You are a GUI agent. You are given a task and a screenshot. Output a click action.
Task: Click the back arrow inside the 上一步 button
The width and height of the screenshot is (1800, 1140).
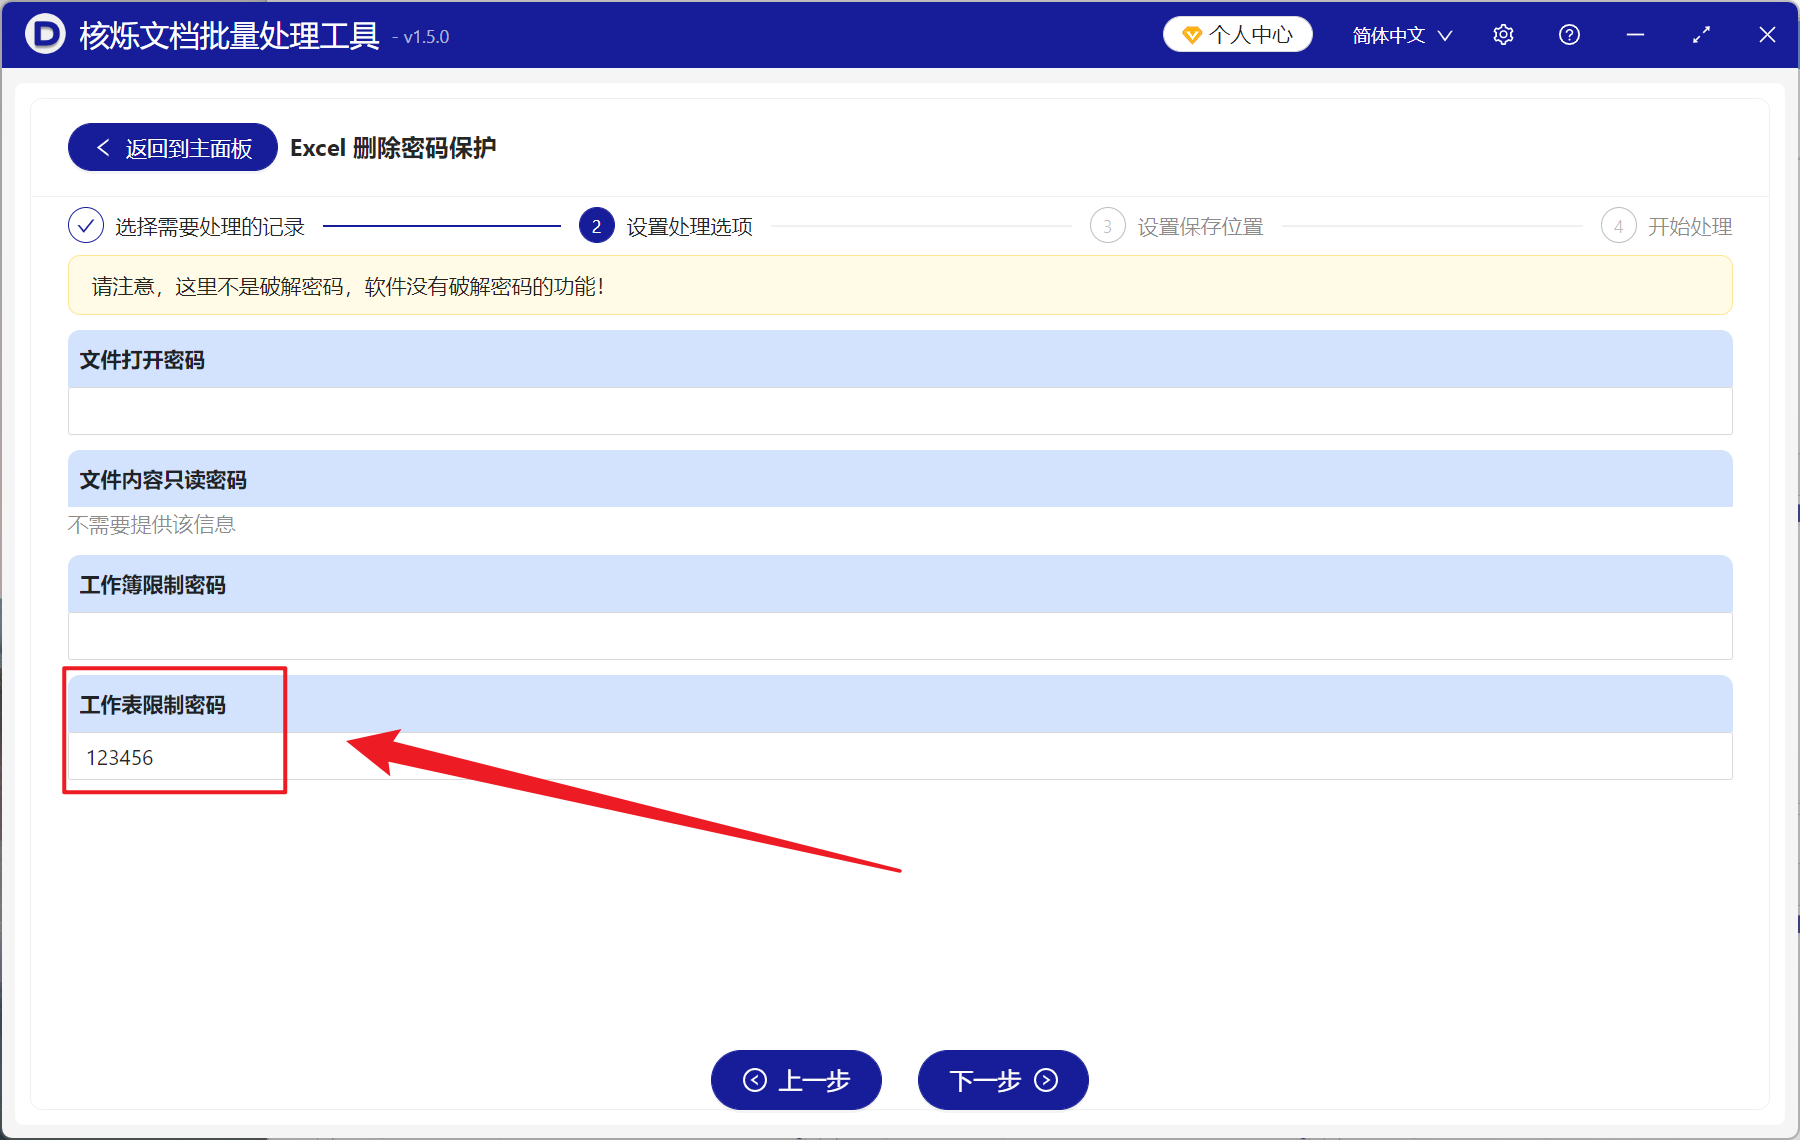[756, 1081]
